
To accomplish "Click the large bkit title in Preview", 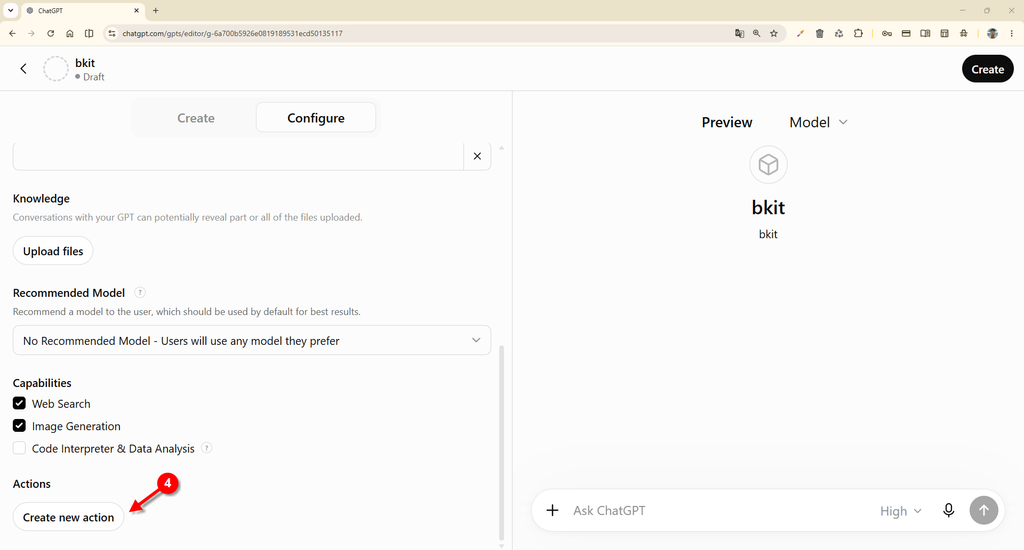I will (768, 208).
